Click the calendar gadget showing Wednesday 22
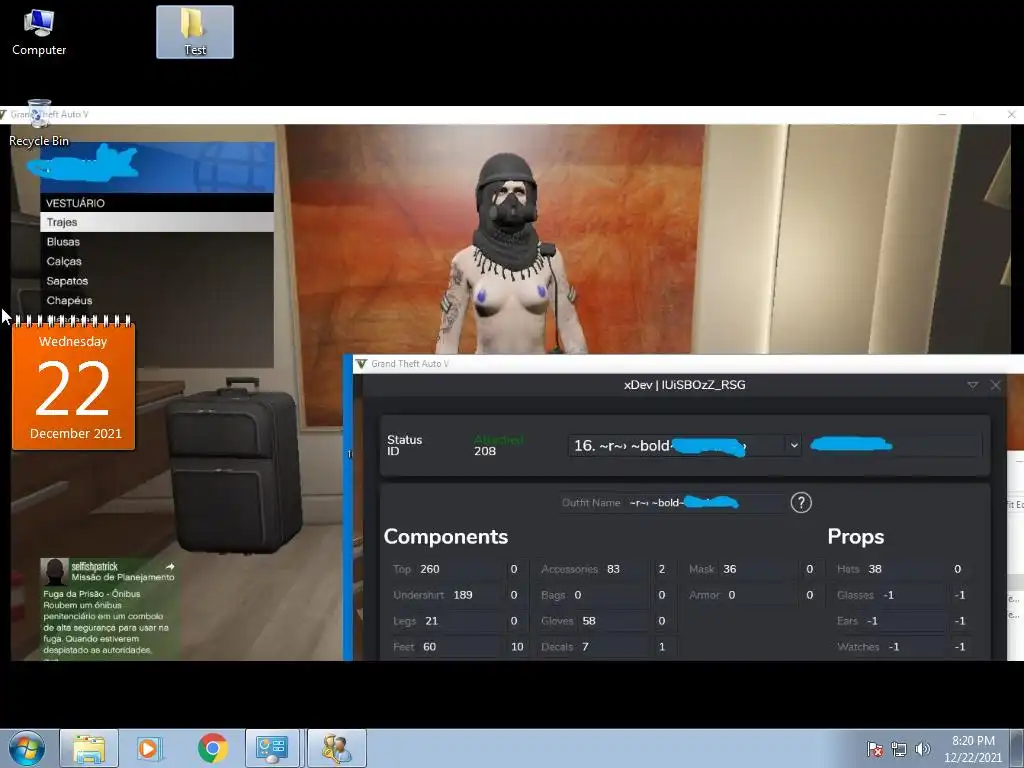The height and width of the screenshot is (768, 1024). point(73,384)
